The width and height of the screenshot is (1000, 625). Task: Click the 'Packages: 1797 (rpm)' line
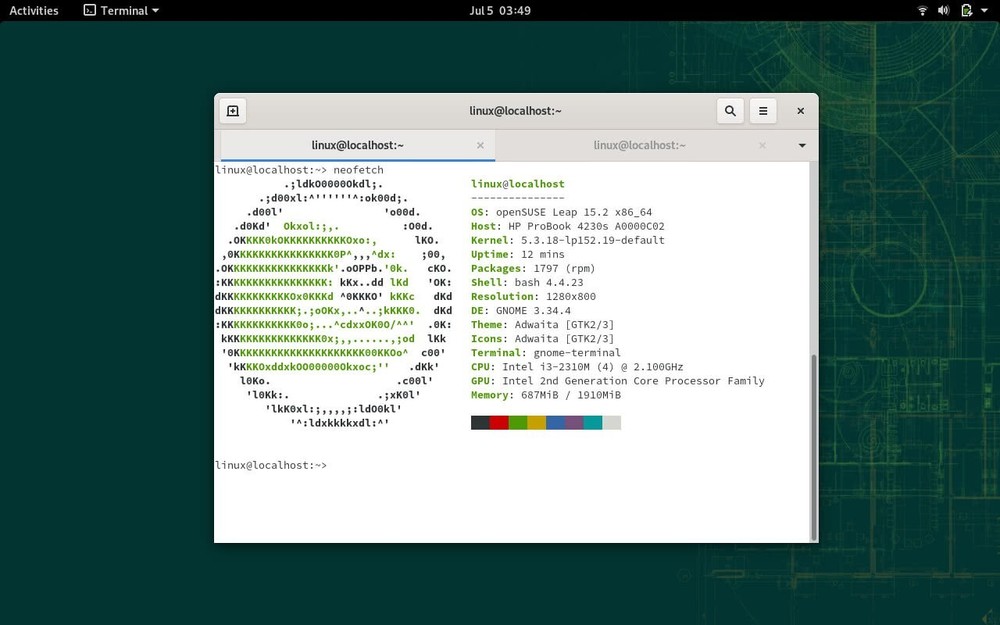pos(533,268)
